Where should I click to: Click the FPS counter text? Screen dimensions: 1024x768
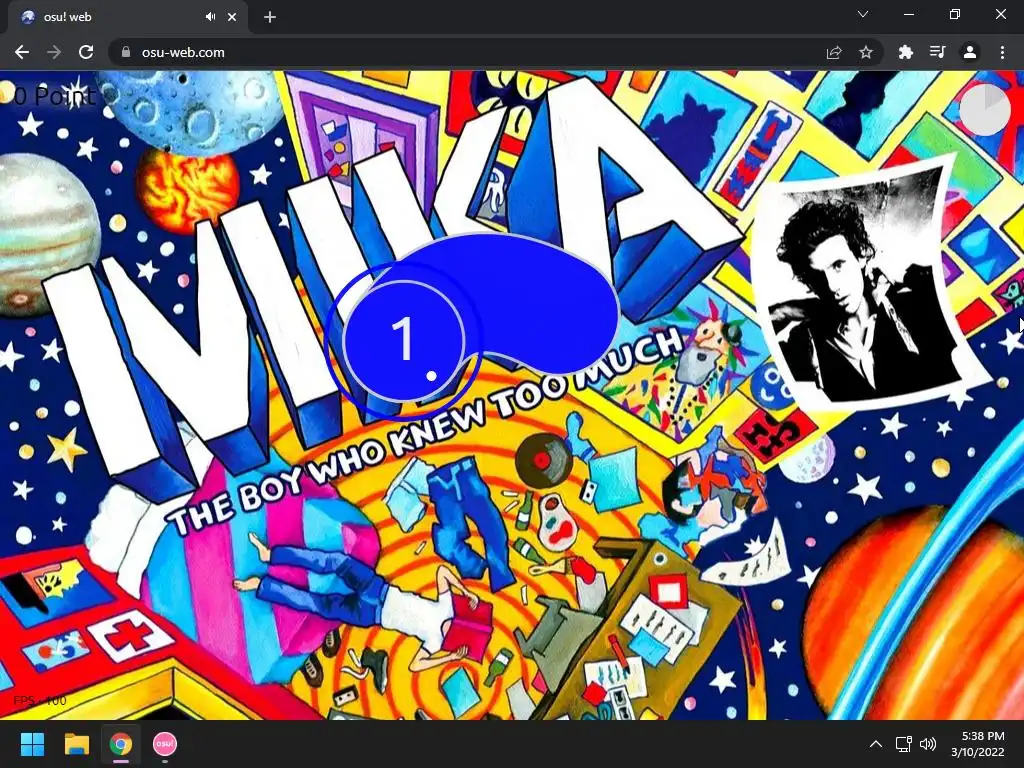40,701
